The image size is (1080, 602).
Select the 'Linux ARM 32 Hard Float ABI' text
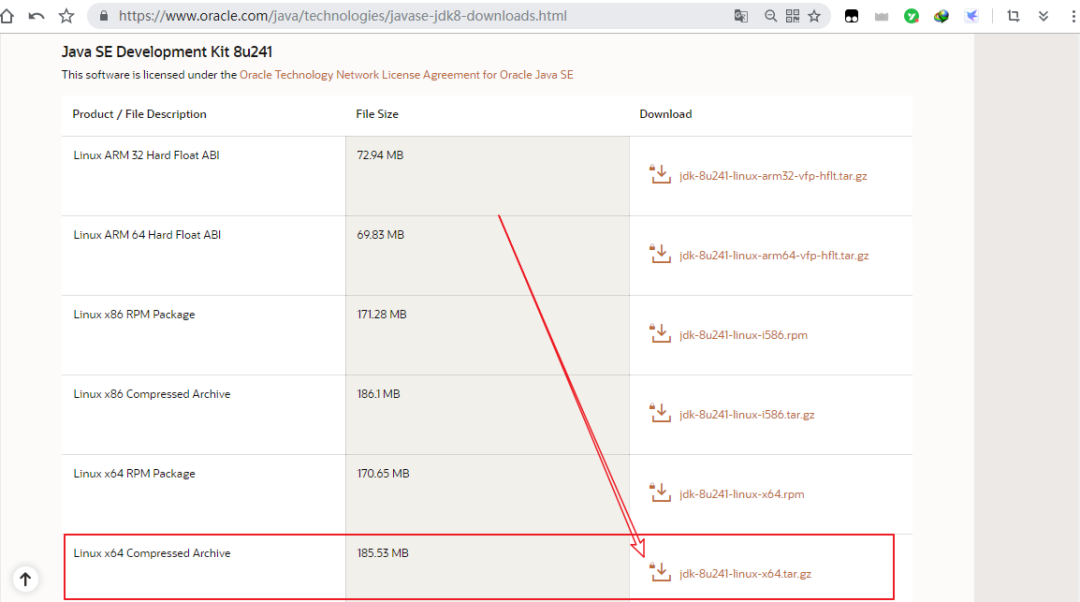point(146,155)
